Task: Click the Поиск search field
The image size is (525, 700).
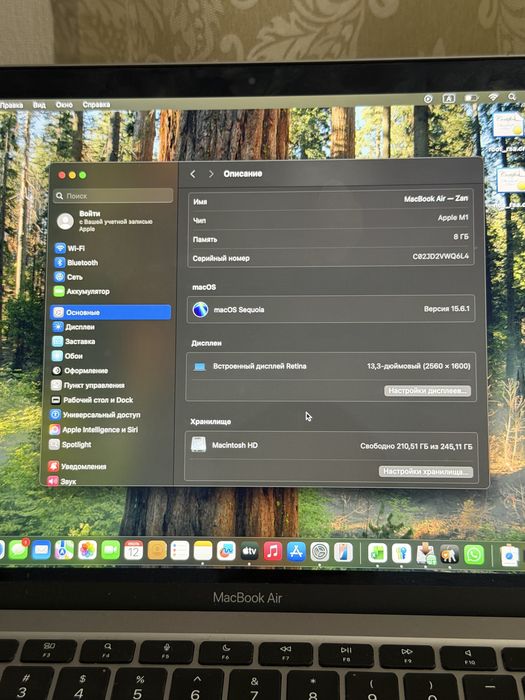Action: tap(113, 196)
